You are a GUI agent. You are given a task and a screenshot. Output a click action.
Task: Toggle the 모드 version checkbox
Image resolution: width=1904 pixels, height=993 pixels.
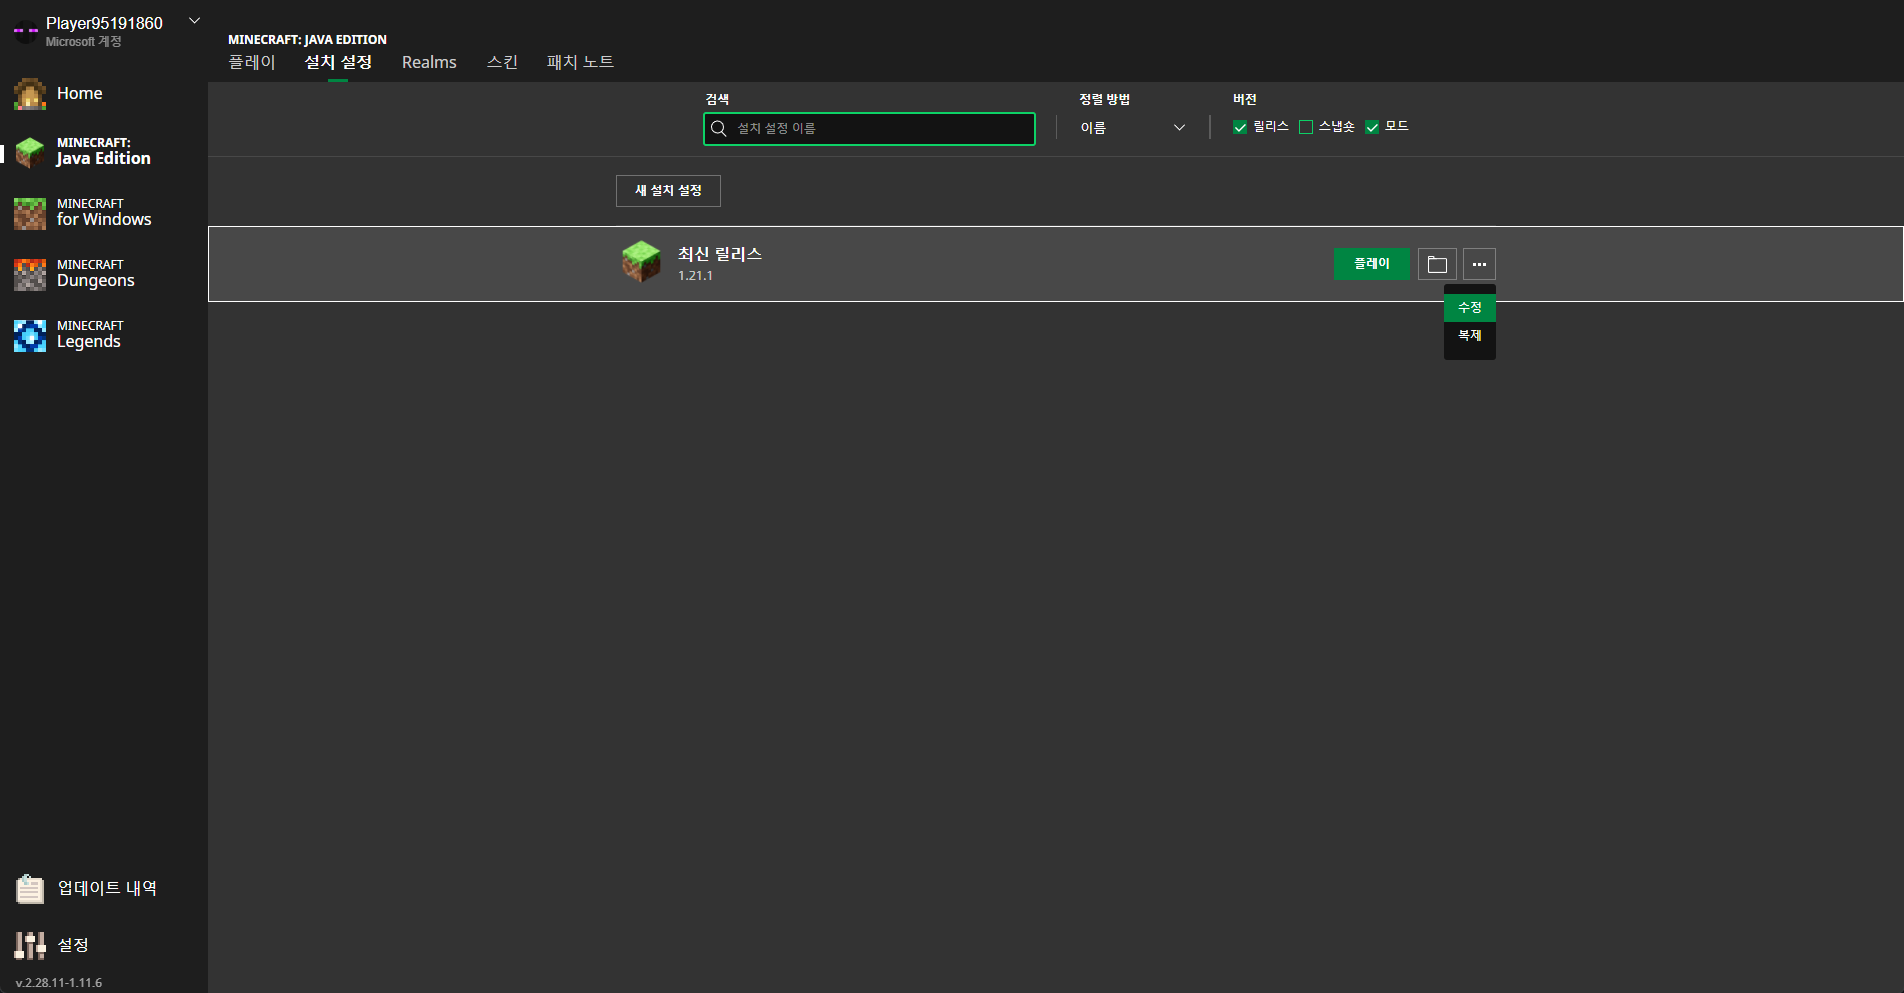[x=1372, y=127]
